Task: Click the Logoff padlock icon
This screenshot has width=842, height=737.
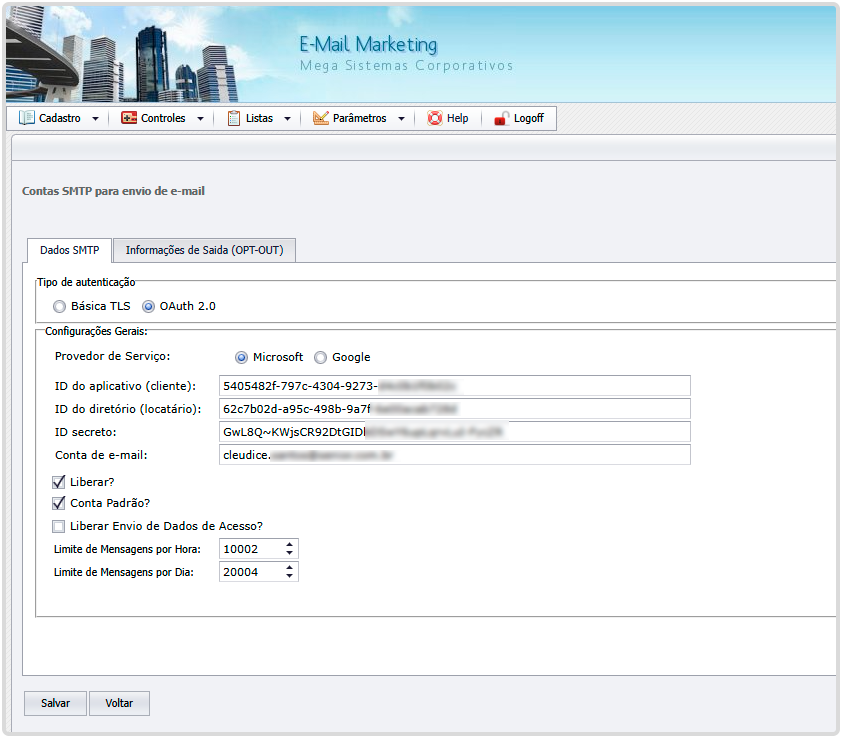Action: click(502, 118)
